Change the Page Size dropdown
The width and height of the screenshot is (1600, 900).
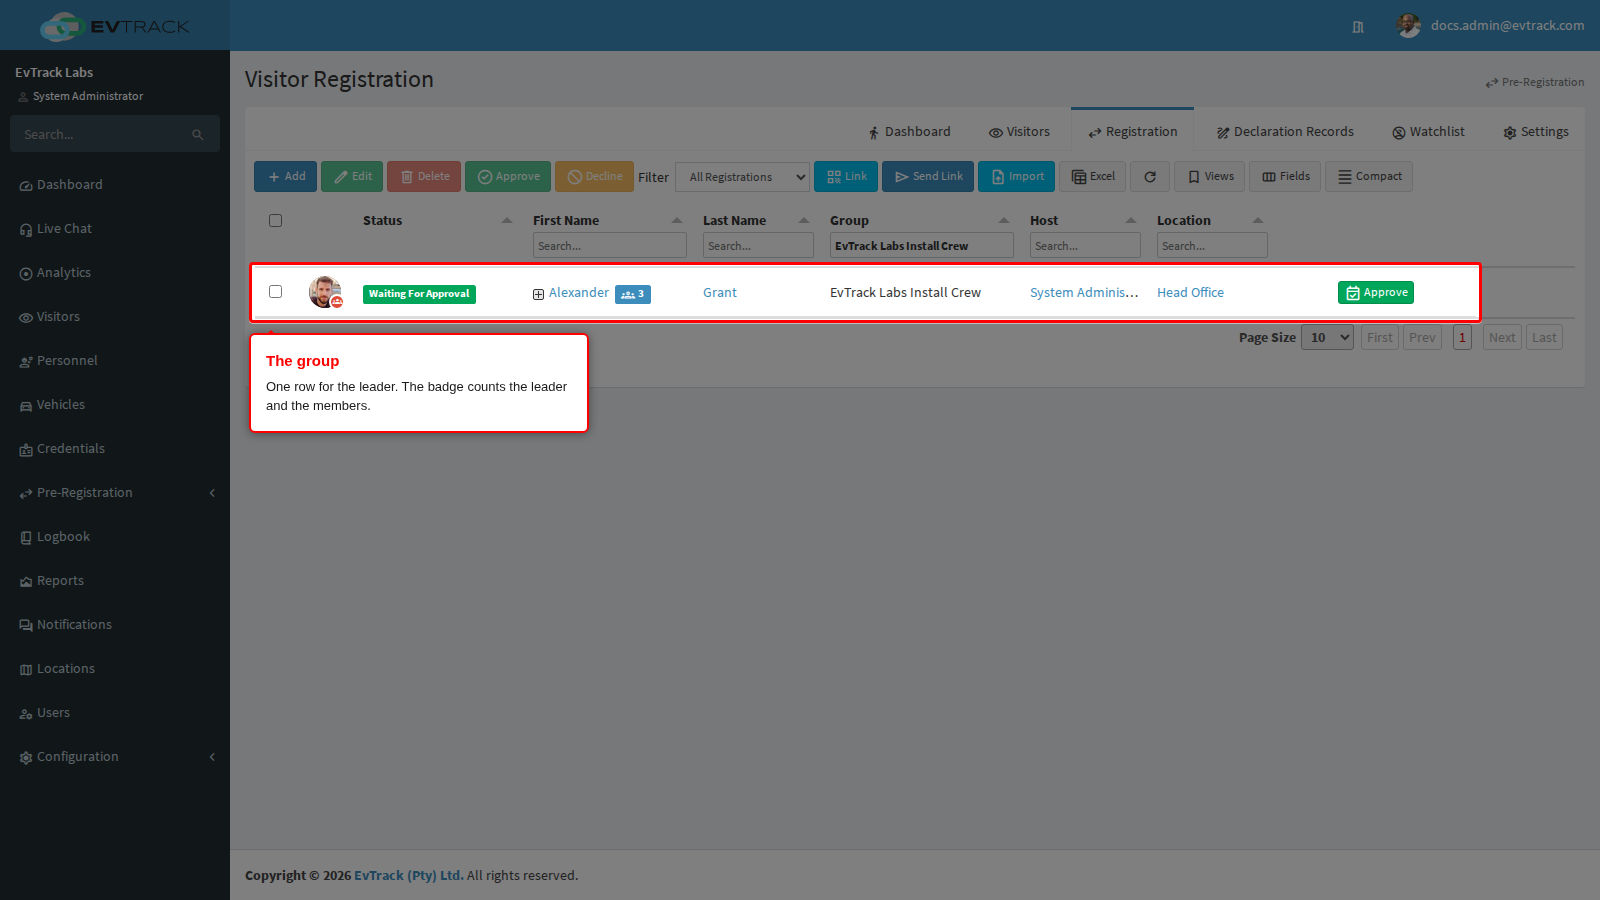pos(1328,337)
